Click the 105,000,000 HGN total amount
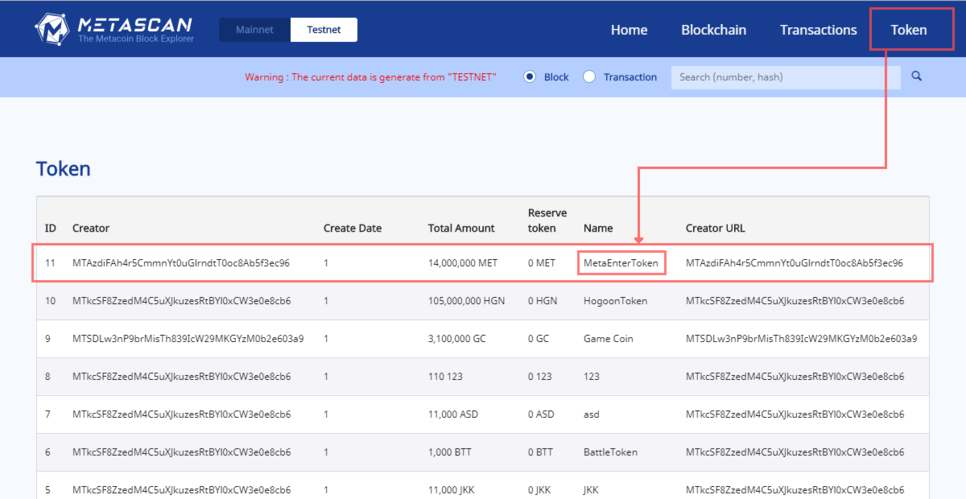This screenshot has height=499, width=966. tap(466, 301)
